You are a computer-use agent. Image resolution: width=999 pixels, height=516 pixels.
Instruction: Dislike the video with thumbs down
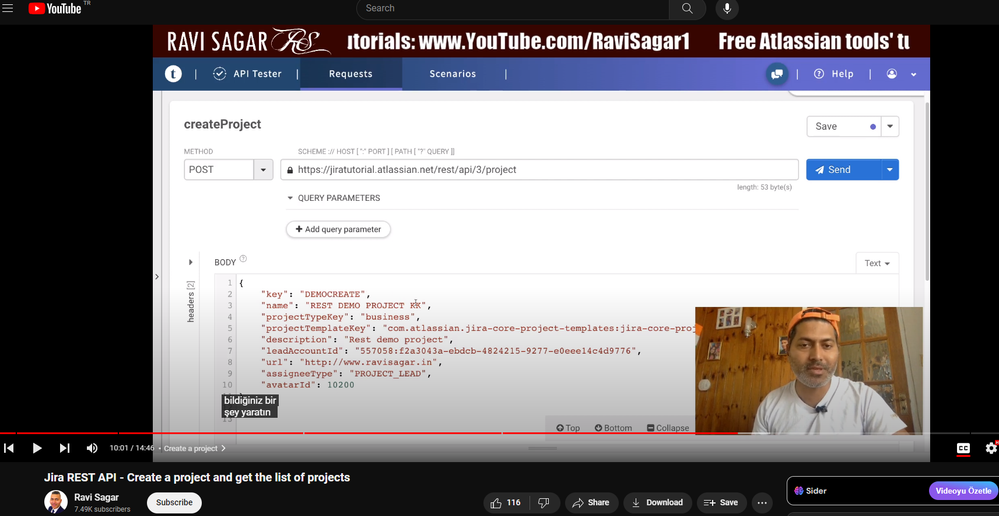(543, 503)
